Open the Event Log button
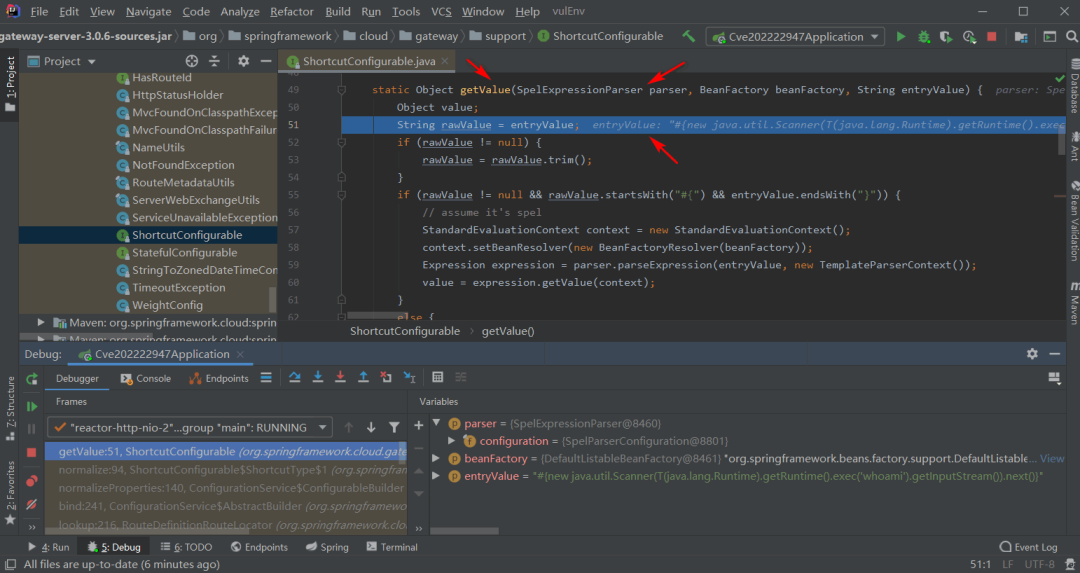 coord(1028,547)
